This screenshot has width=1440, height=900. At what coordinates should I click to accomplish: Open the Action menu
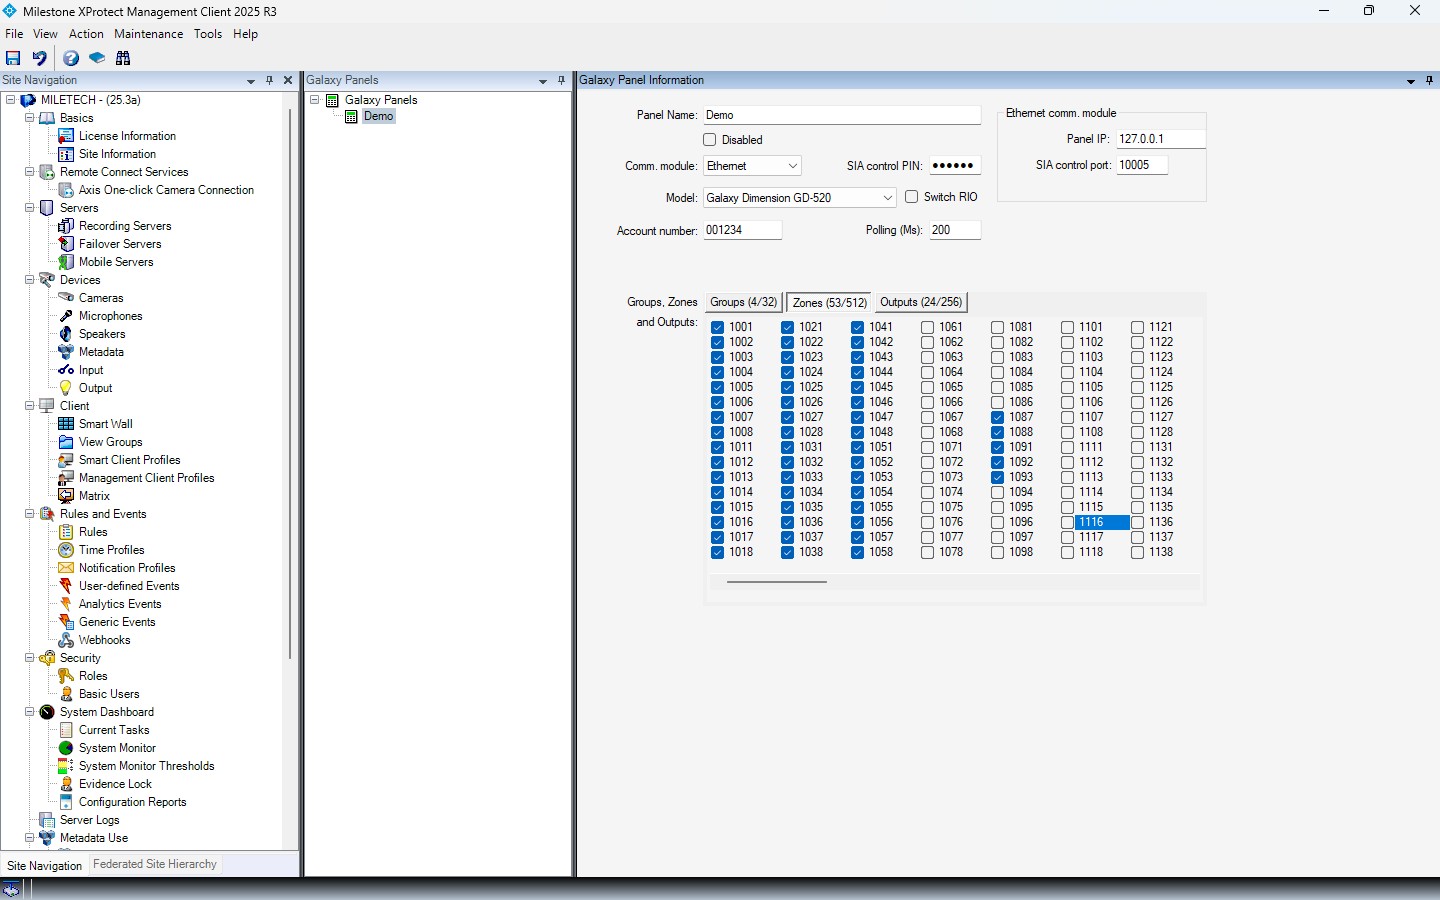pos(86,34)
